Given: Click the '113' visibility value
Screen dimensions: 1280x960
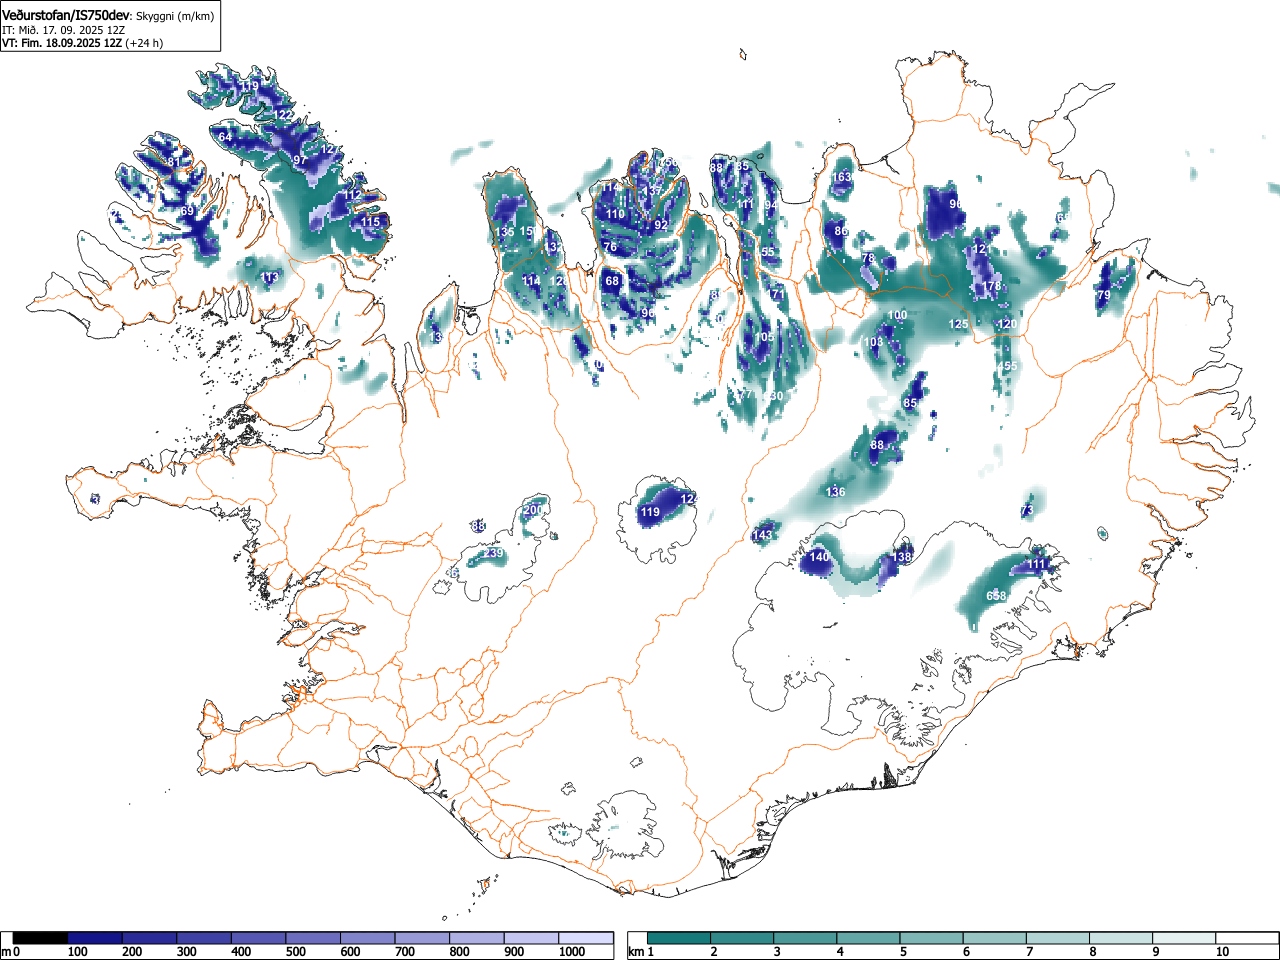Looking at the screenshot, I should tap(270, 277).
